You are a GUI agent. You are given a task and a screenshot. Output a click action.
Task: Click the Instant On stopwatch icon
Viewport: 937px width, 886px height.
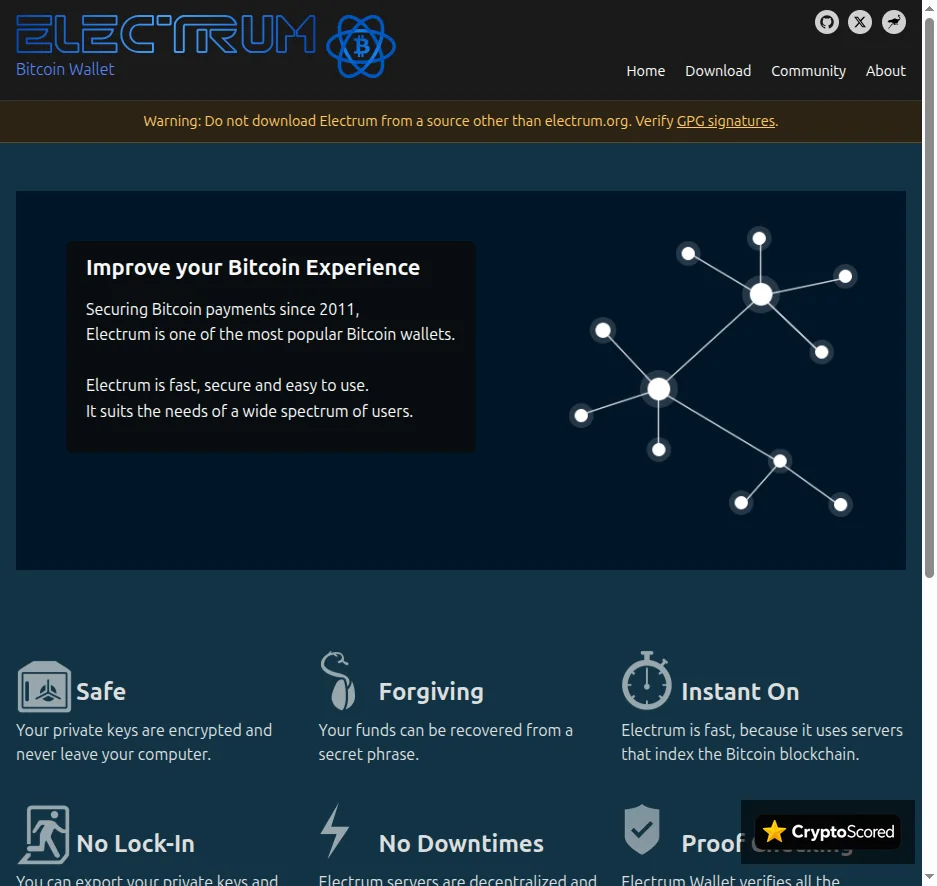pyautogui.click(x=647, y=680)
